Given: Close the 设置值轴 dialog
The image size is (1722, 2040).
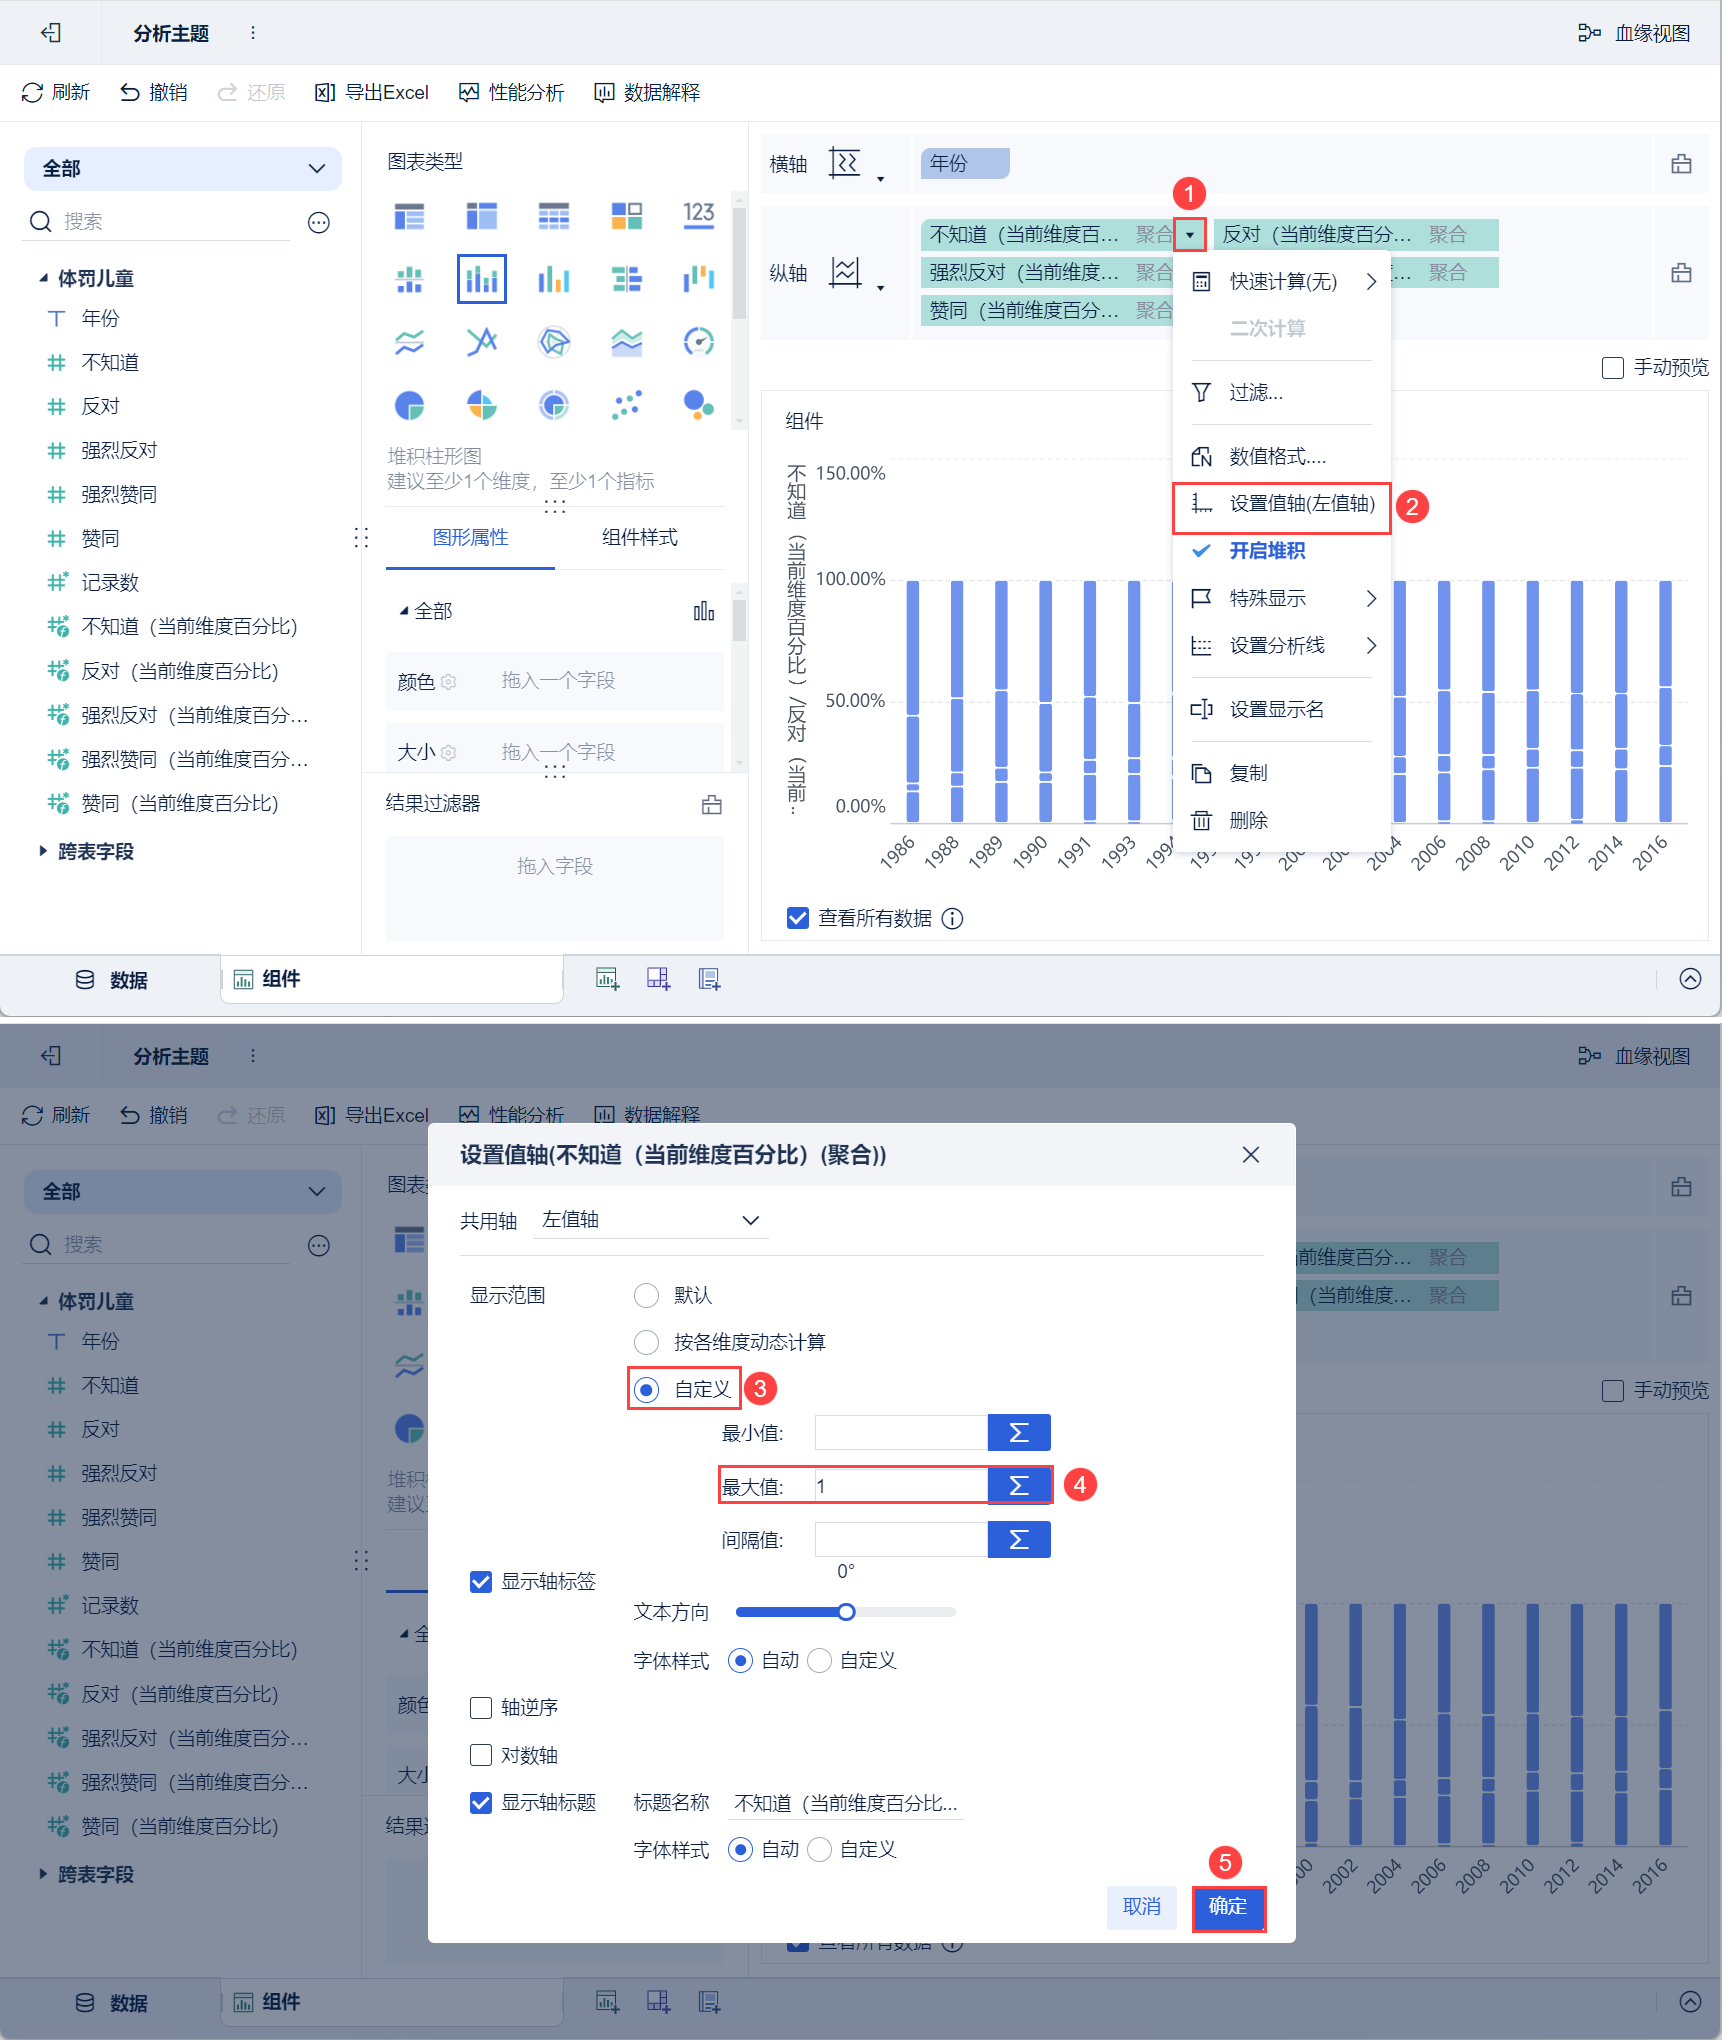Looking at the screenshot, I should pyautogui.click(x=1250, y=1155).
